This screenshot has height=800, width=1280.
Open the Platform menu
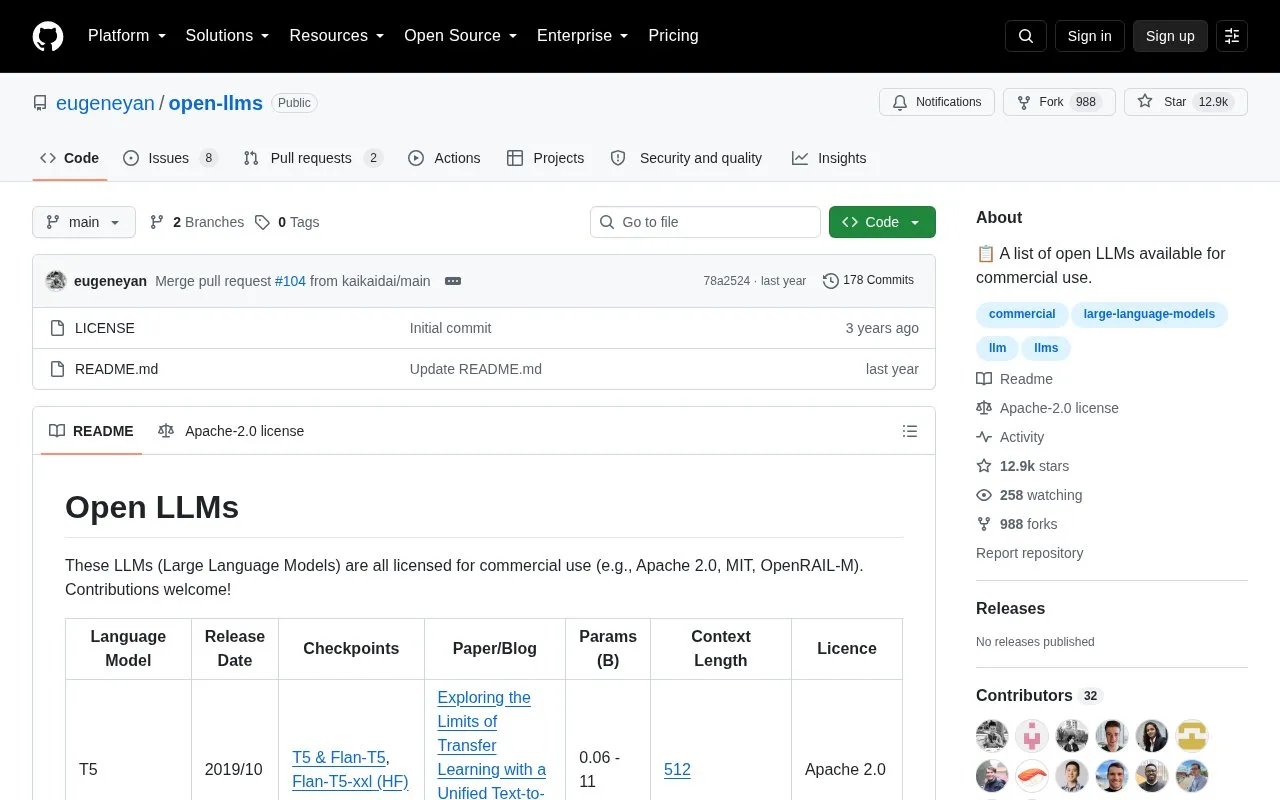127,36
